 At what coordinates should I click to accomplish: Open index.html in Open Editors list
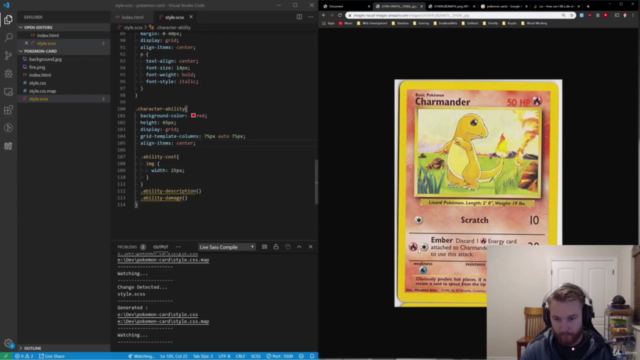pyautogui.click(x=48, y=36)
